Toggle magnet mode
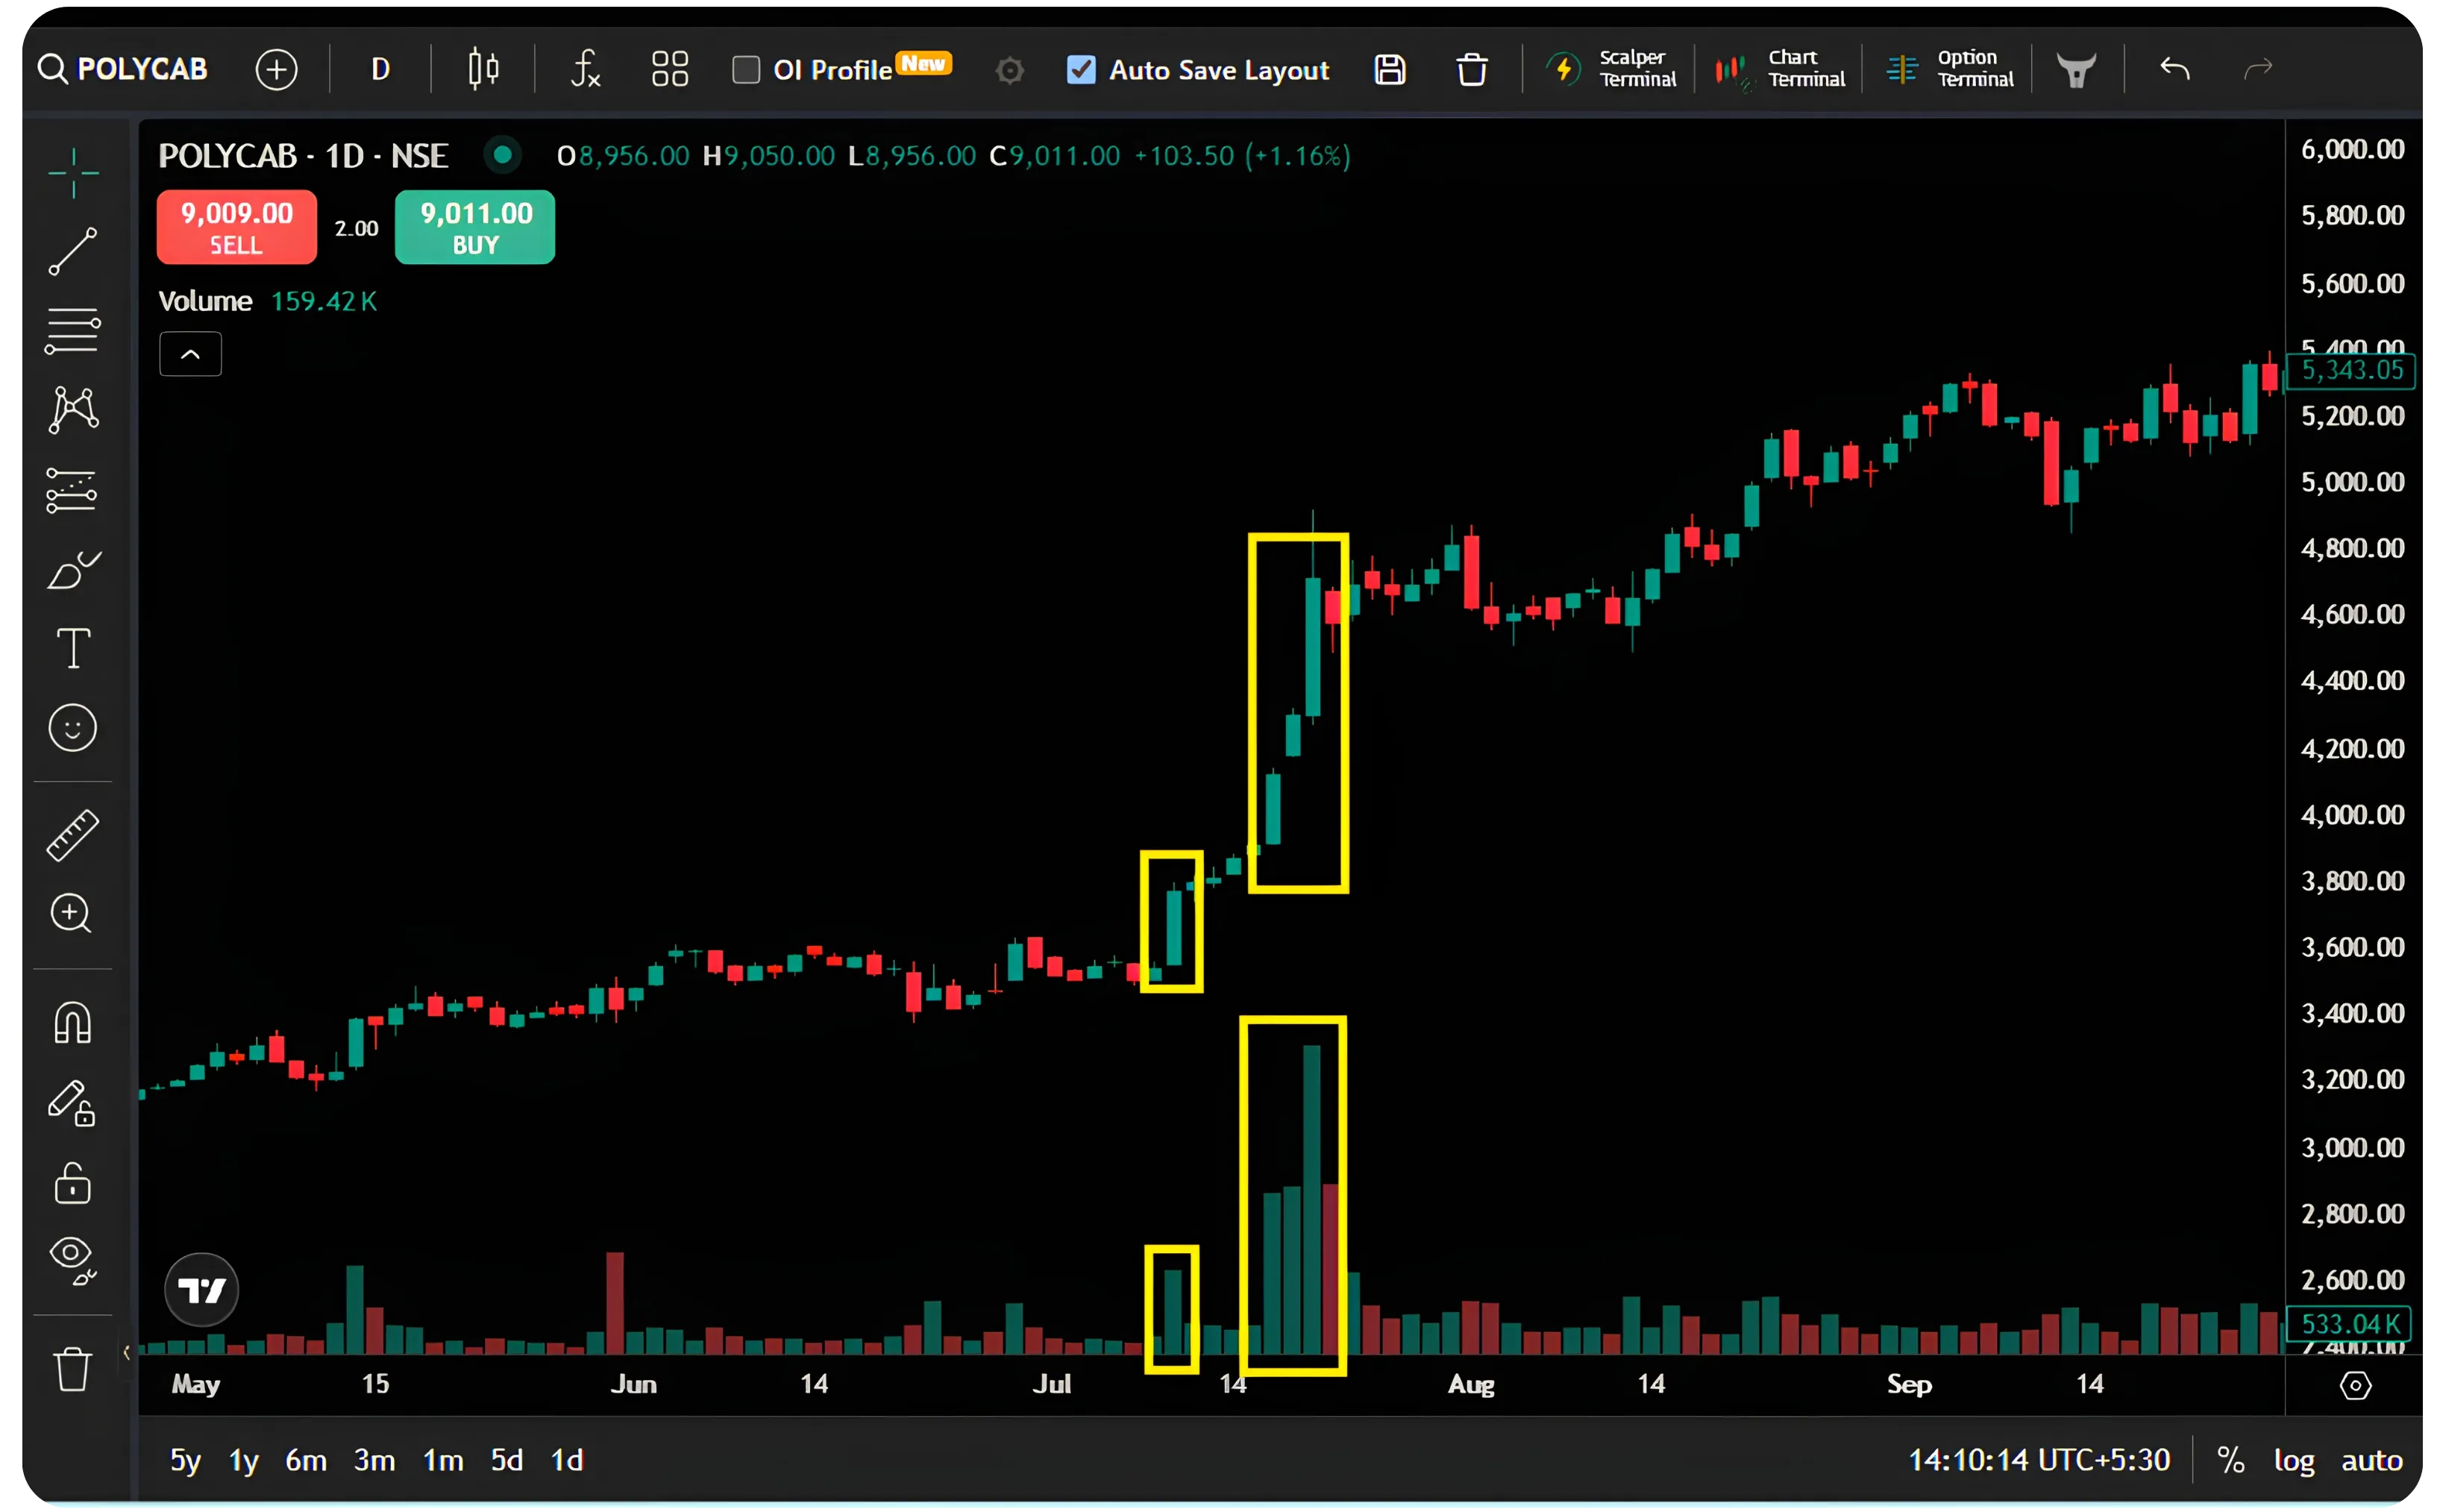The height and width of the screenshot is (1512, 2437). pyautogui.click(x=73, y=1022)
